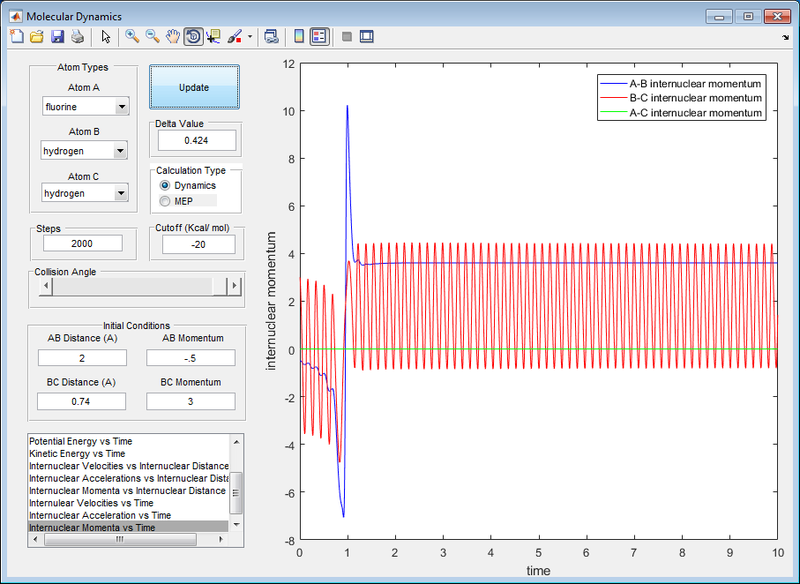
Task: Click the Collision Angle slider thumb
Action: click(x=220, y=286)
